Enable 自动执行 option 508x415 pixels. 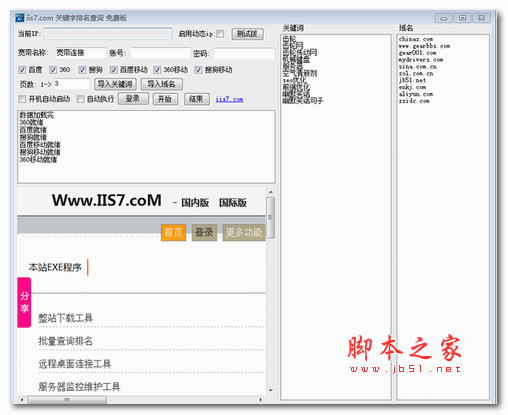click(80, 99)
